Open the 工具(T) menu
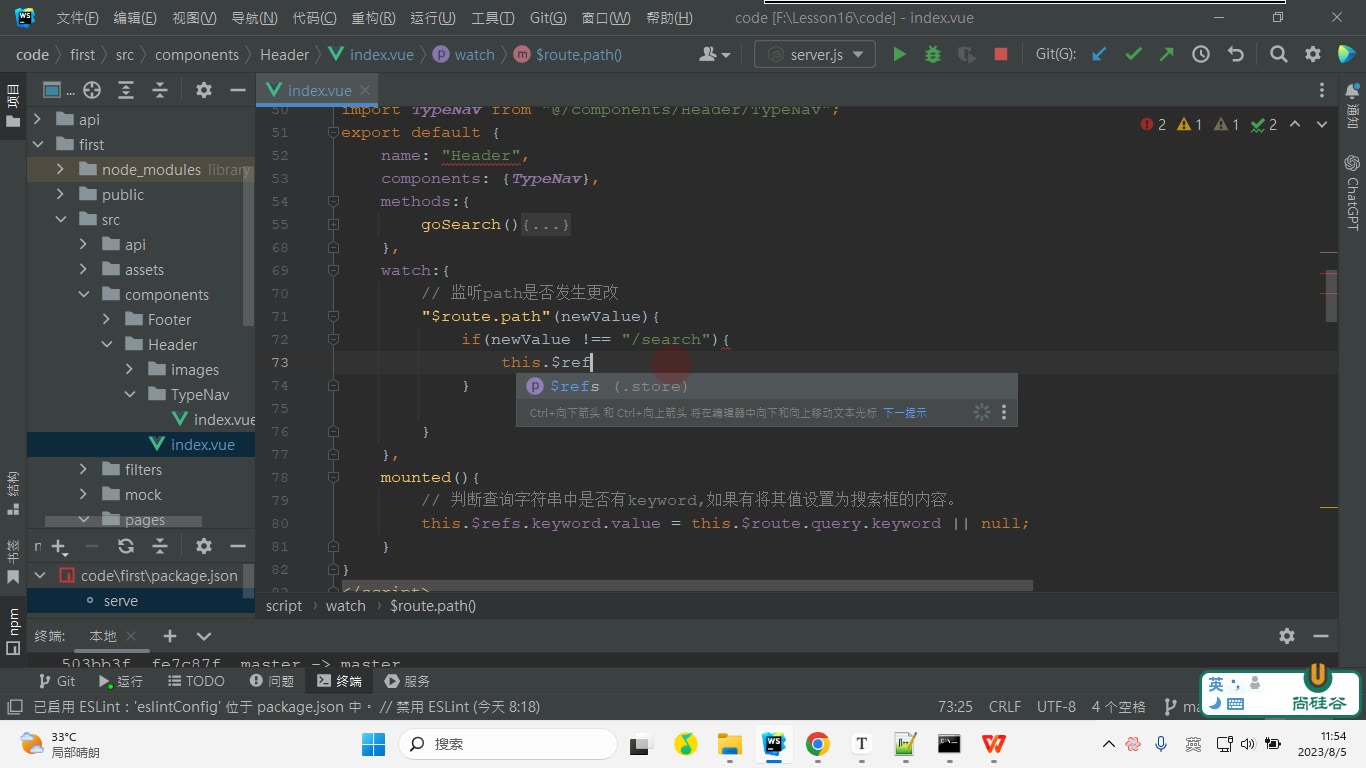Image resolution: width=1366 pixels, height=768 pixels. 492,18
